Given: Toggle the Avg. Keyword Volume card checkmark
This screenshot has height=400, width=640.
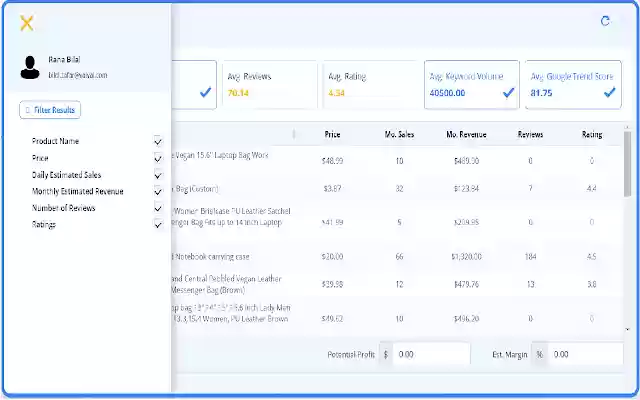Looking at the screenshot, I should [x=509, y=93].
